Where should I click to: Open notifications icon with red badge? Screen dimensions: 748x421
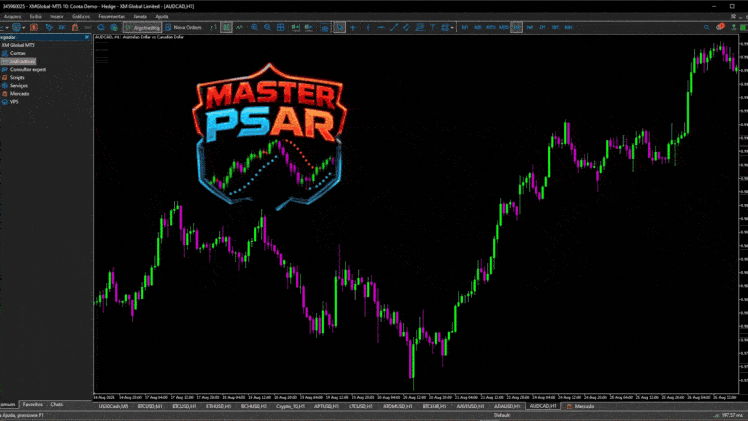[x=720, y=27]
